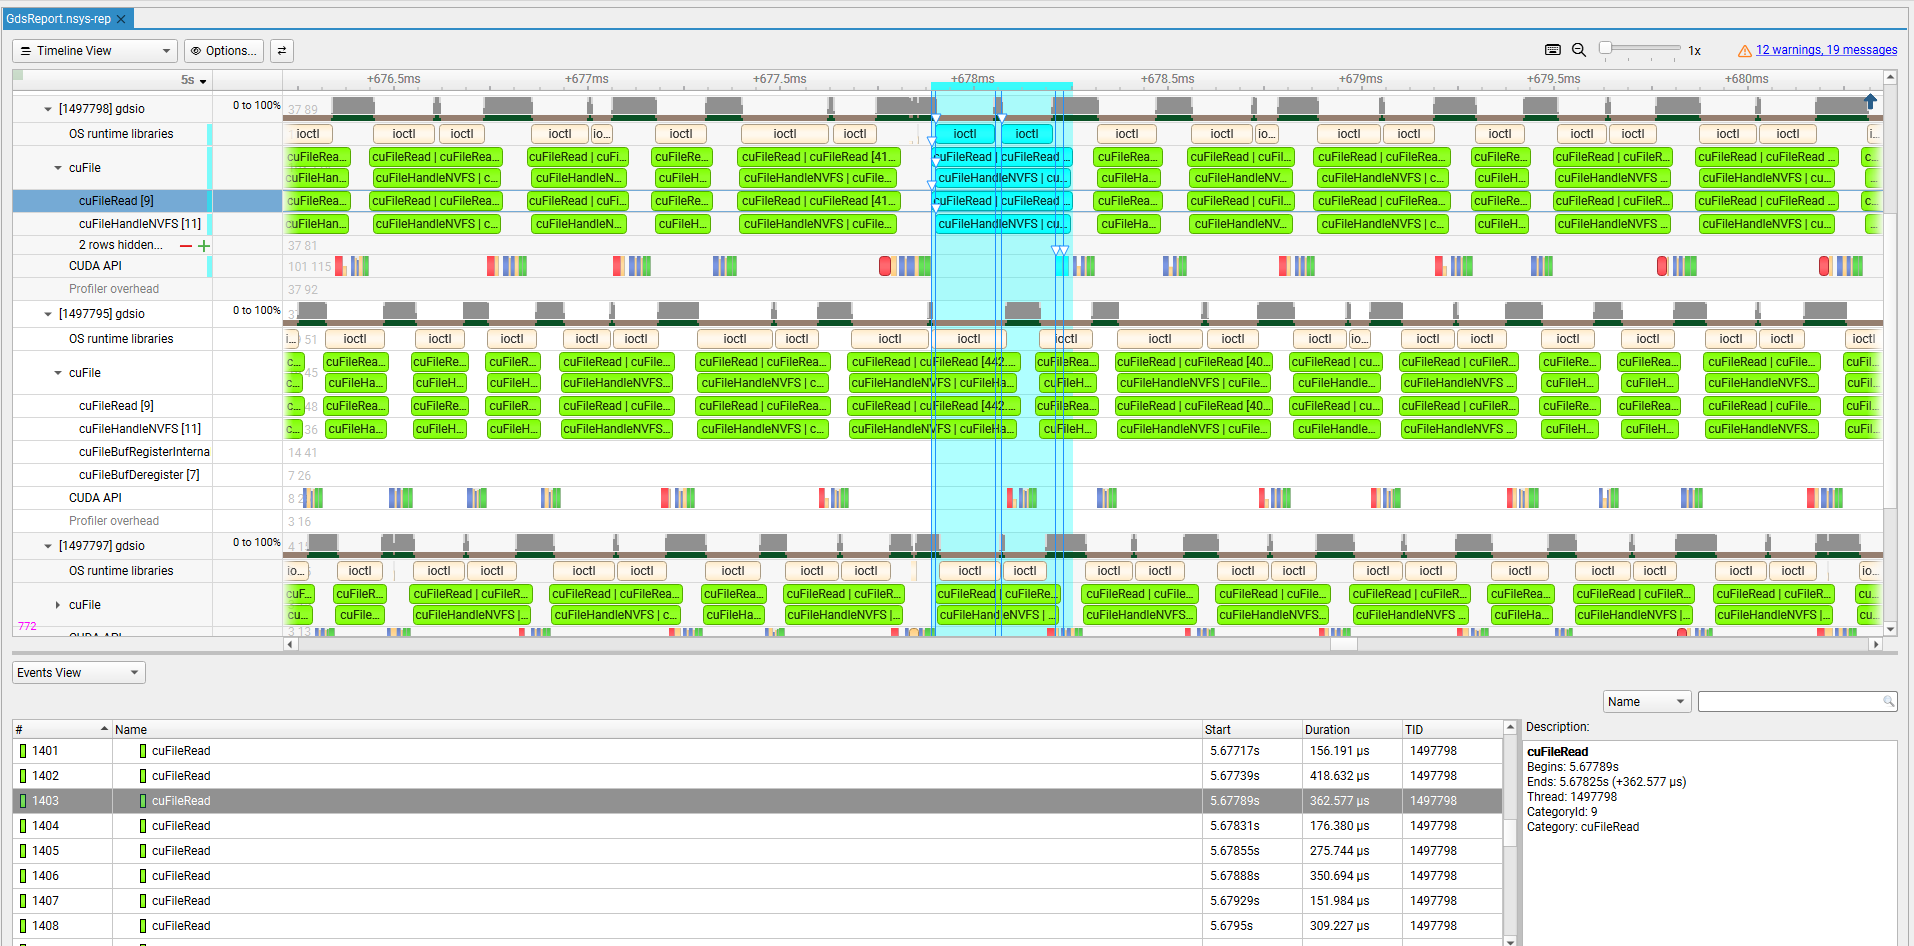Collapse the [1497798] gdsio process row
This screenshot has width=1914, height=946.
[x=46, y=108]
